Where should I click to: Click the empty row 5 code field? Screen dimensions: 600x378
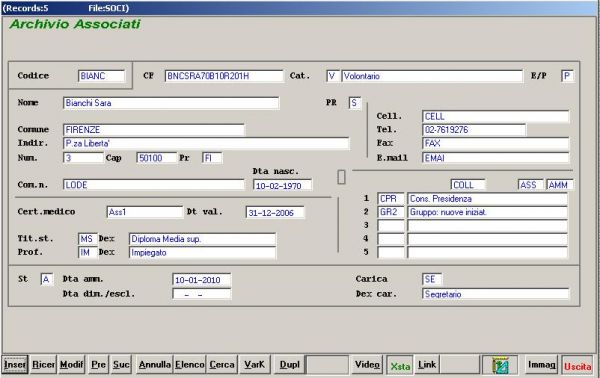click(391, 253)
